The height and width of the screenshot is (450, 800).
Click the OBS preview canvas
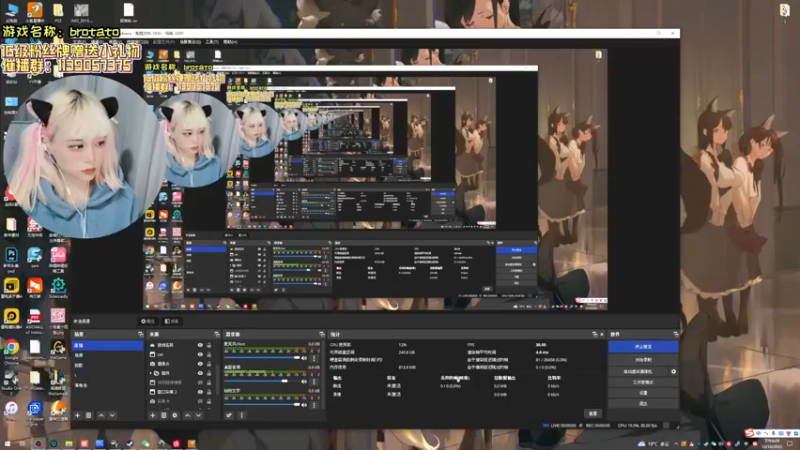[x=375, y=180]
